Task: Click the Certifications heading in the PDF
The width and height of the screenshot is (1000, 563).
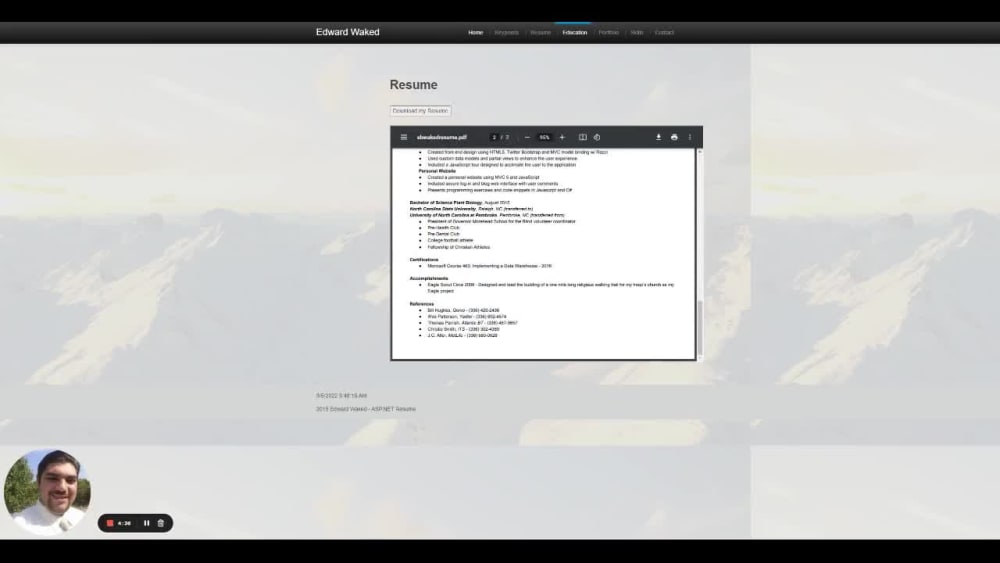Action: pyautogui.click(x=424, y=260)
